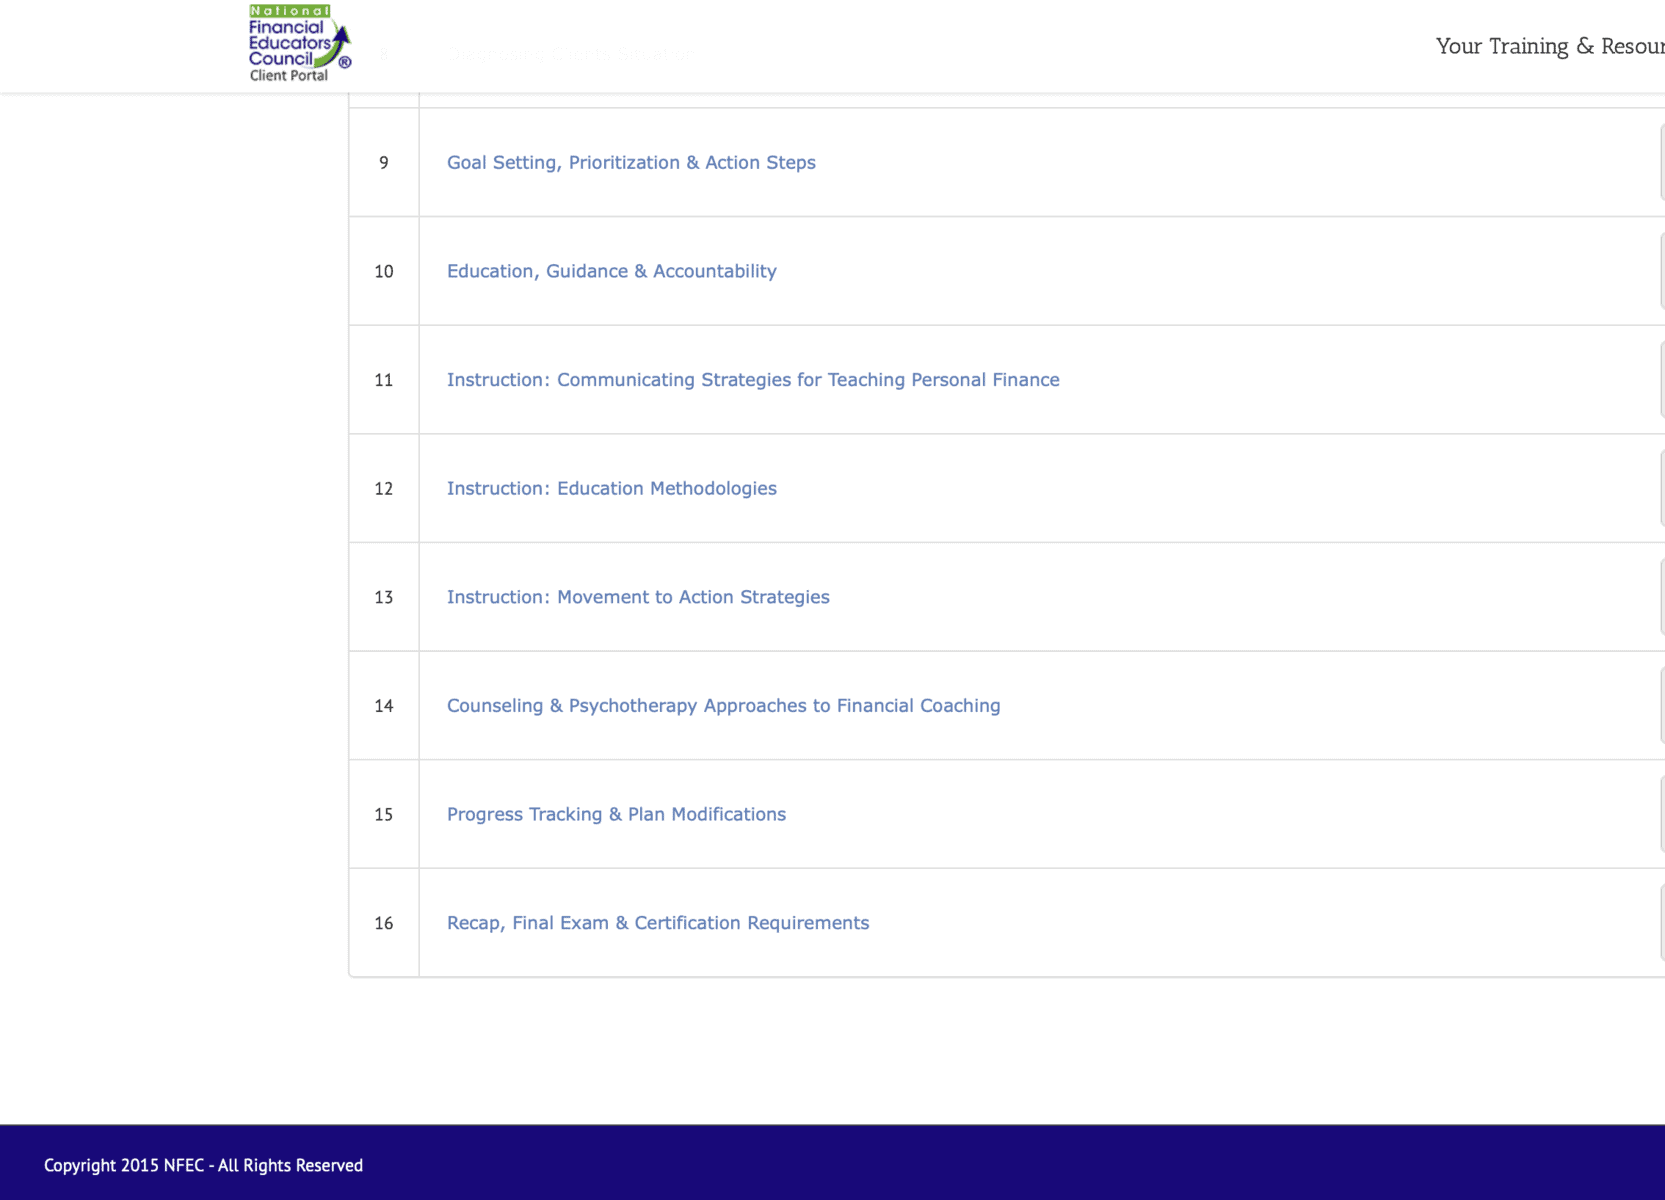The height and width of the screenshot is (1200, 1665).
Task: Open the Your Training & Resources menu
Action: [x=1549, y=46]
